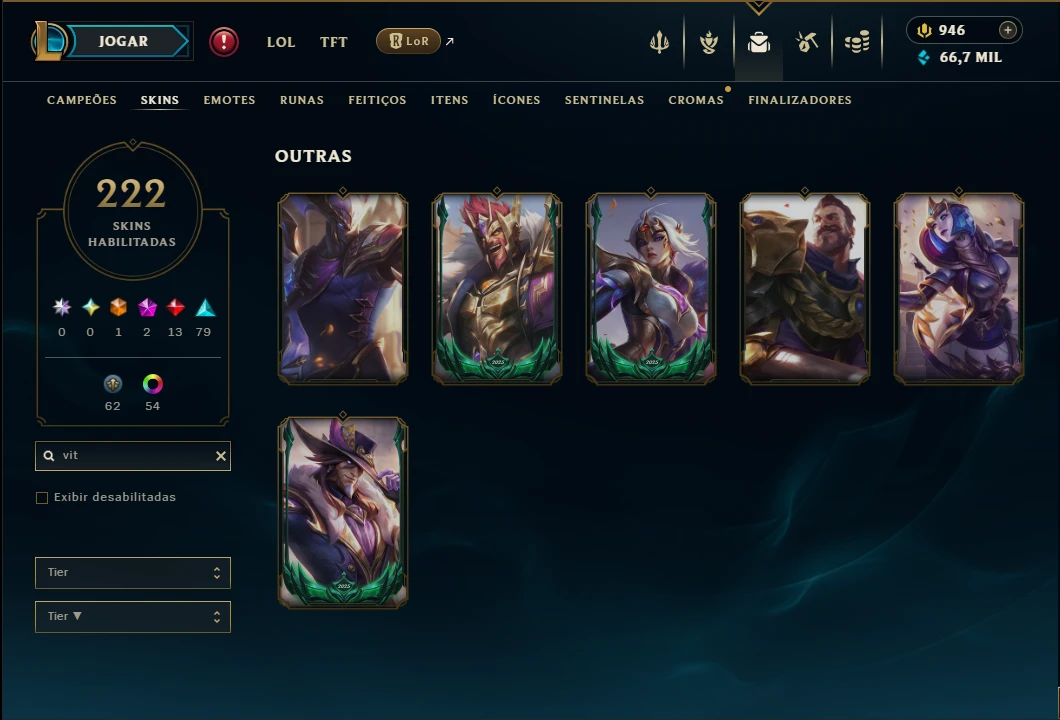Open the second Tier sort dropdown
The width and height of the screenshot is (1060, 720).
point(132,617)
